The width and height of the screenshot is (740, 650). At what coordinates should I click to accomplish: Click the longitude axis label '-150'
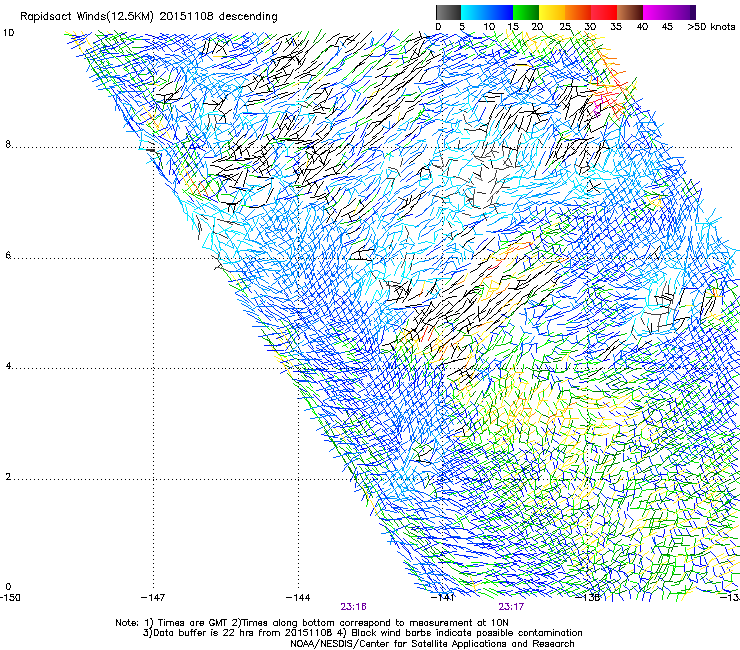[10, 598]
